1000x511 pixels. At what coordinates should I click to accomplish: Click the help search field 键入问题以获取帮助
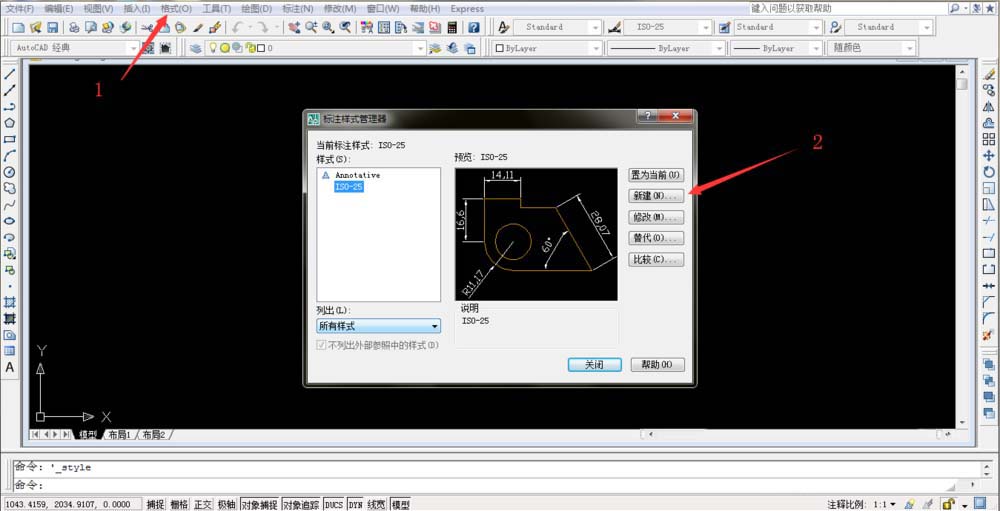(x=848, y=8)
